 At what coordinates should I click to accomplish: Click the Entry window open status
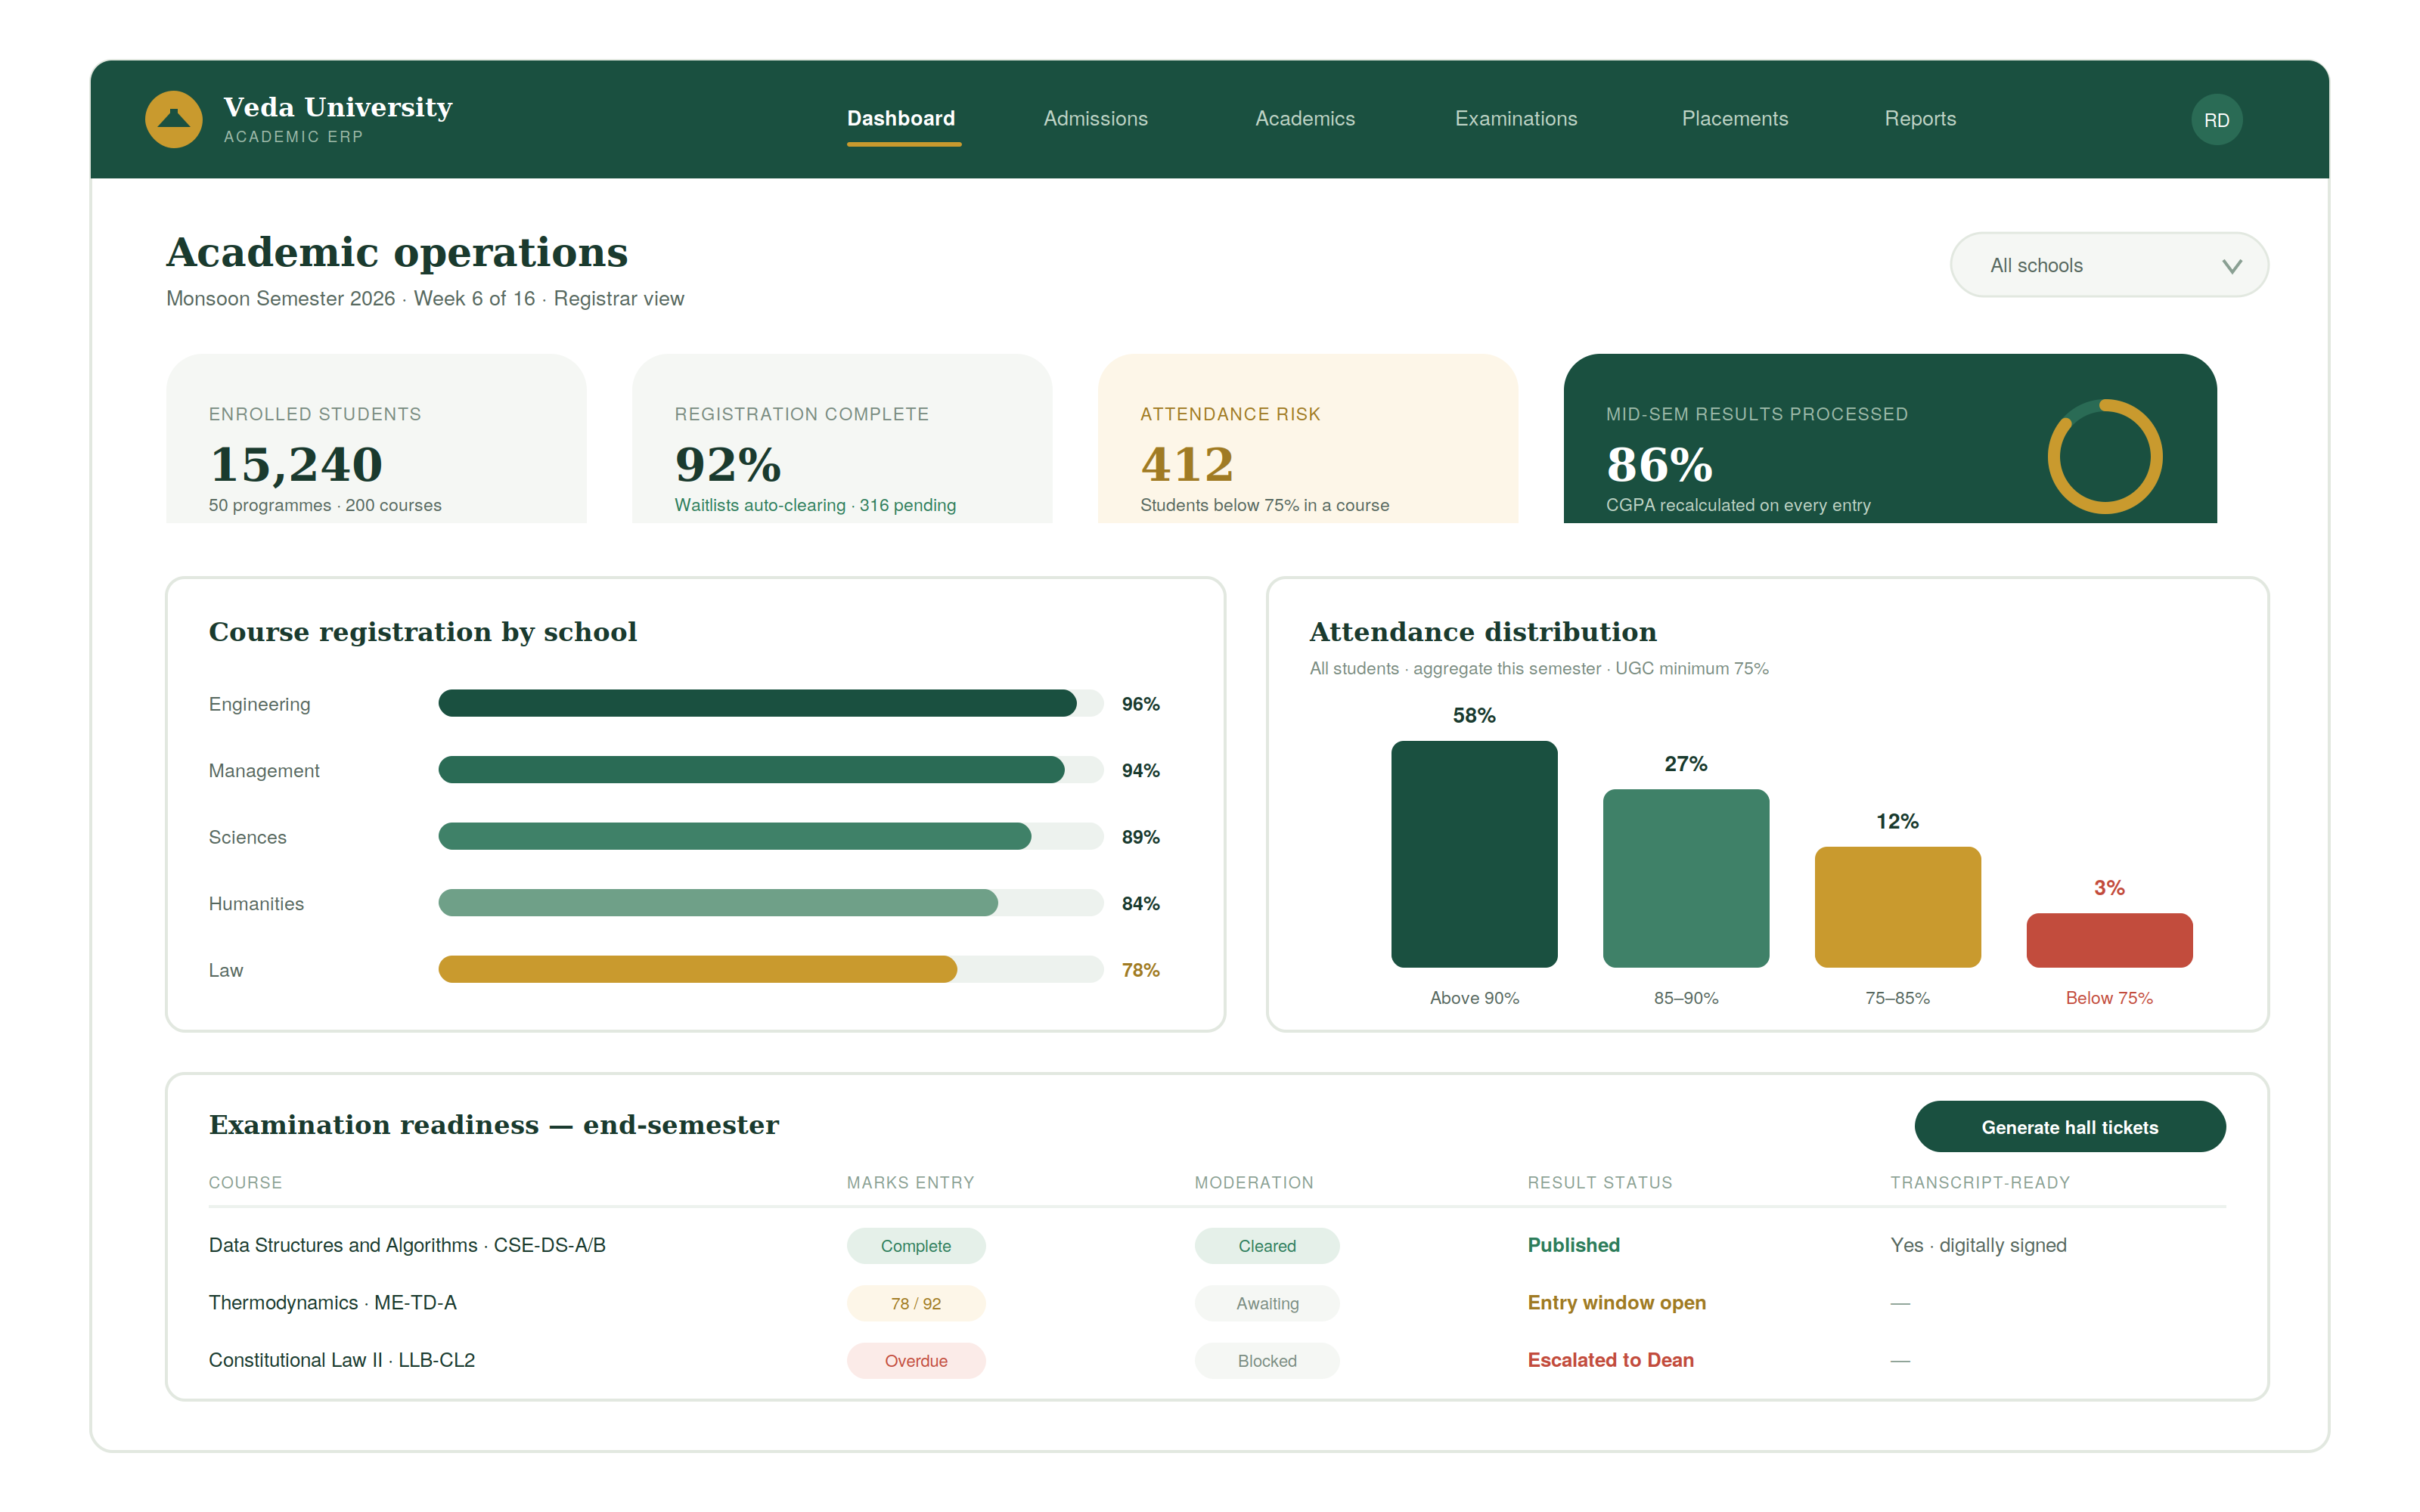coord(1616,1303)
